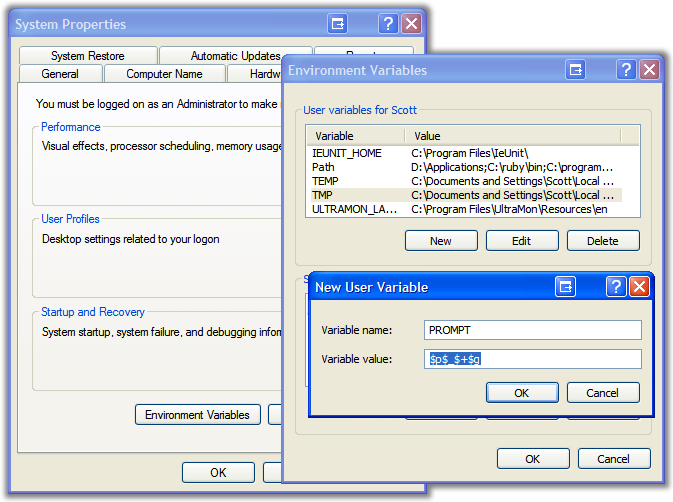Image resolution: width=673 pixels, height=502 pixels.
Task: Click the help icon in Environment Variables
Action: (x=626, y=69)
